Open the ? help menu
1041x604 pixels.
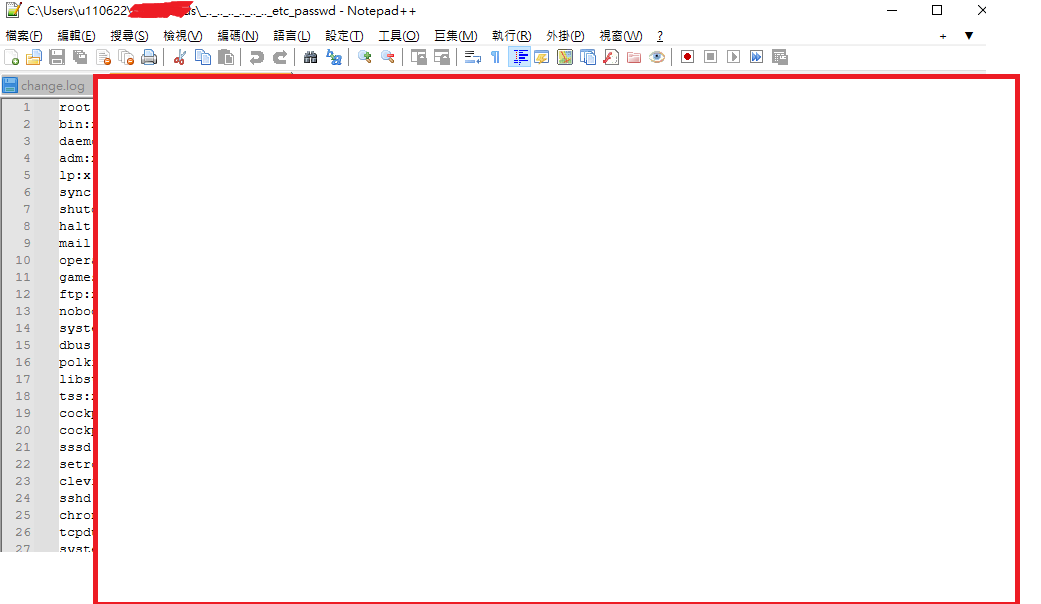(659, 36)
